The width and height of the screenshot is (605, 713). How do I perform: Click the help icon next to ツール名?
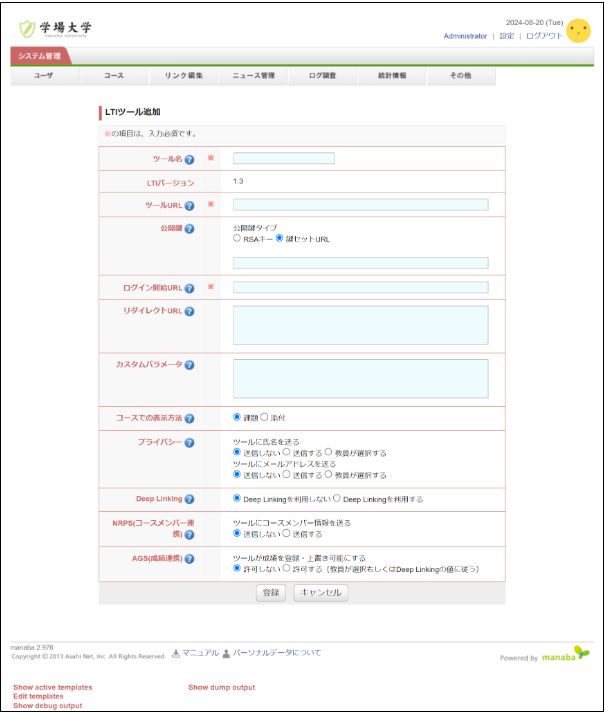click(190, 160)
